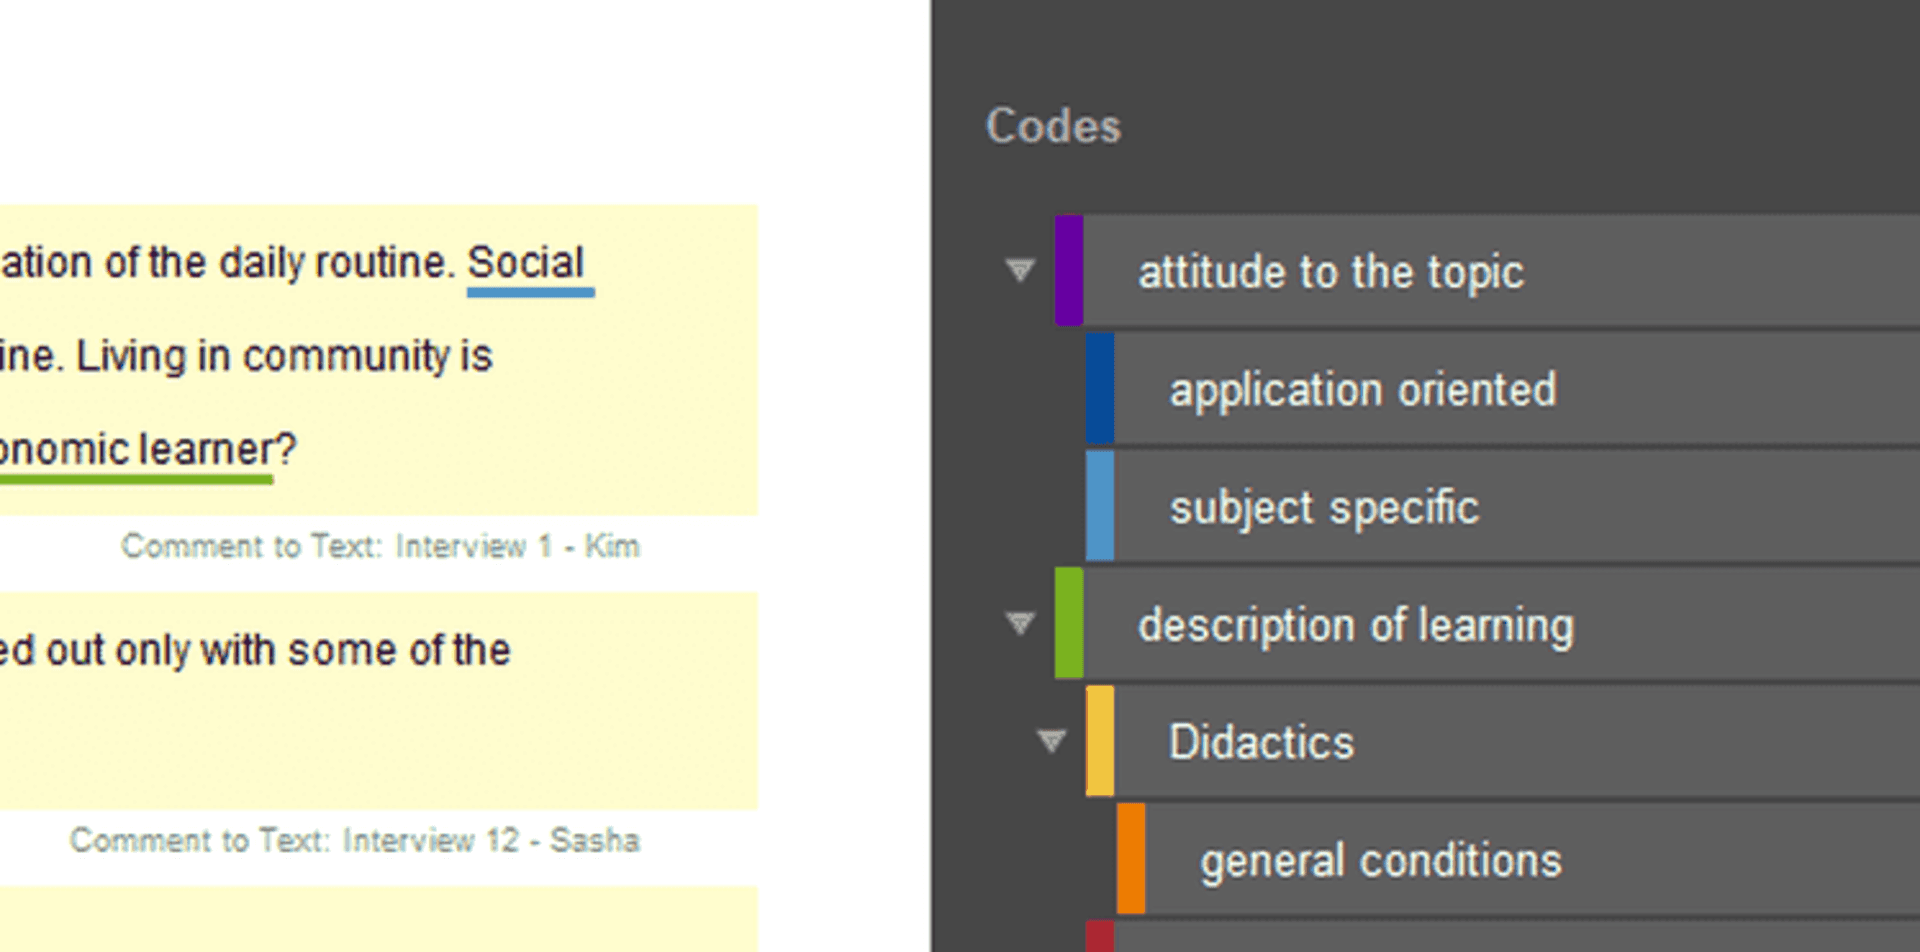Click the "Codes" panel header
Screen dimensions: 1920x952
[x=1052, y=125]
